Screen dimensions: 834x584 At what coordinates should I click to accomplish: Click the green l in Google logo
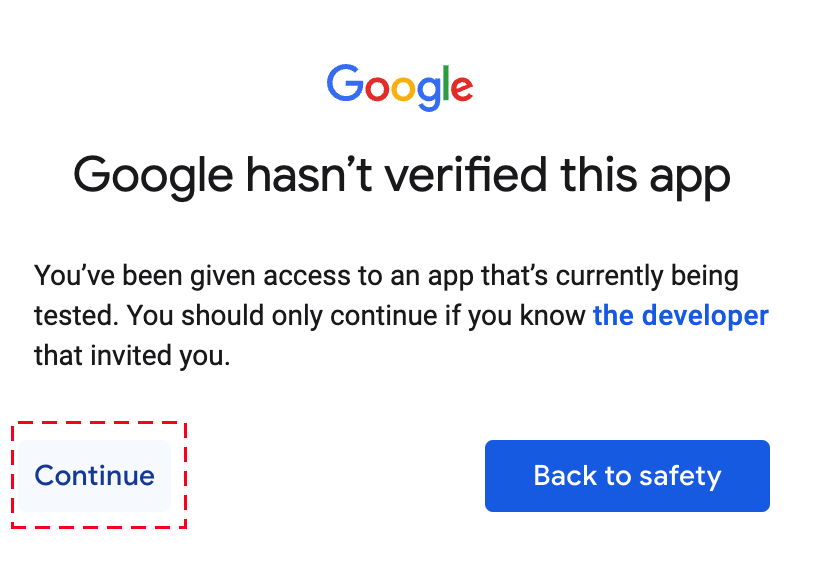click(446, 83)
